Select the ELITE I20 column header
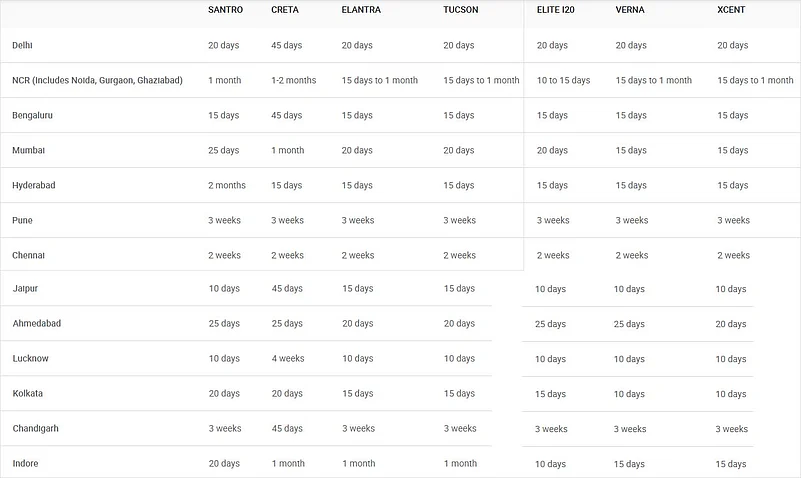801x478 pixels. click(556, 10)
